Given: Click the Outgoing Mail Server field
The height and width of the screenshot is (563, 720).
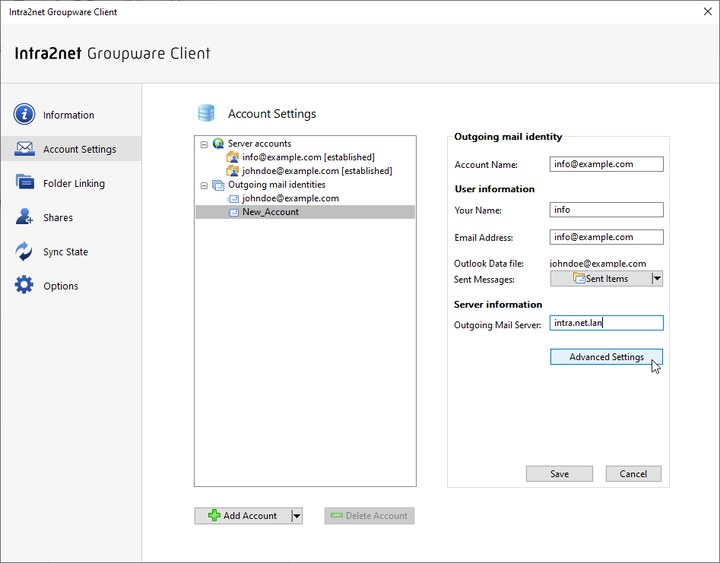Looking at the screenshot, I should point(606,323).
